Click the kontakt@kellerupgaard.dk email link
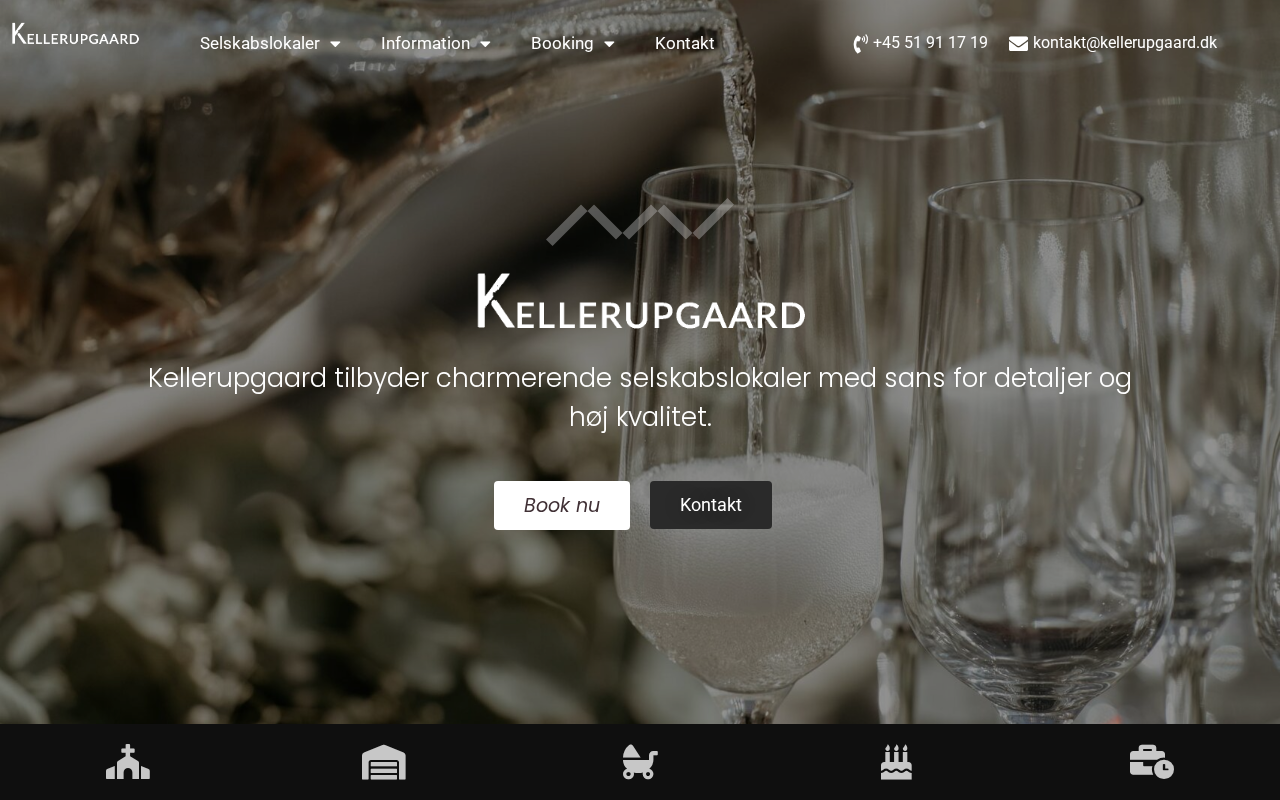Viewport: 1280px width, 800px height. pos(1125,43)
